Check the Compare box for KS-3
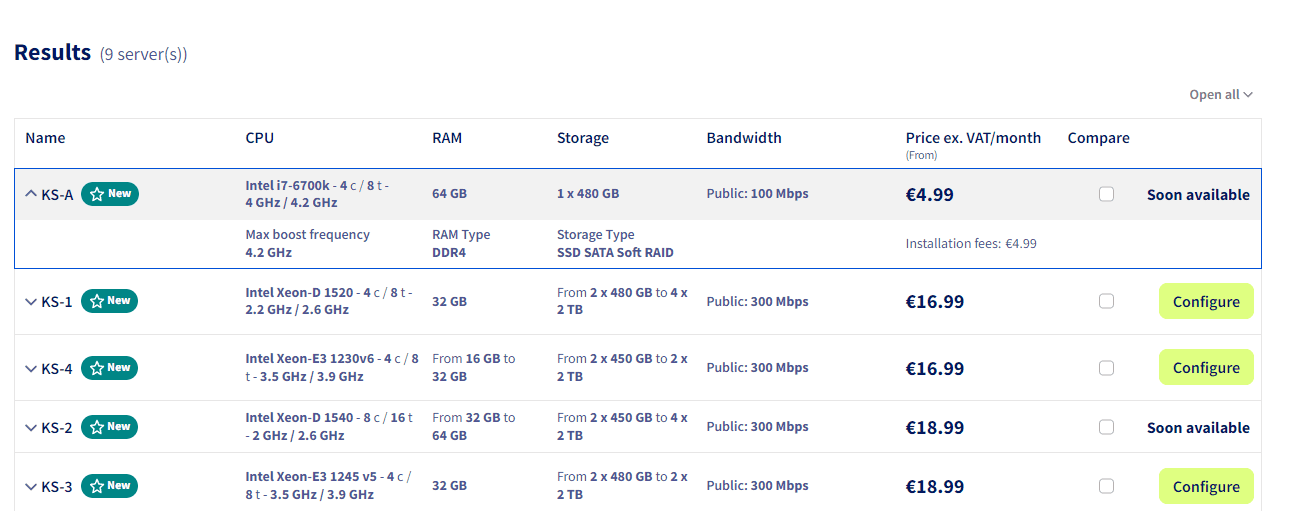This screenshot has height=511, width=1300. click(1106, 486)
